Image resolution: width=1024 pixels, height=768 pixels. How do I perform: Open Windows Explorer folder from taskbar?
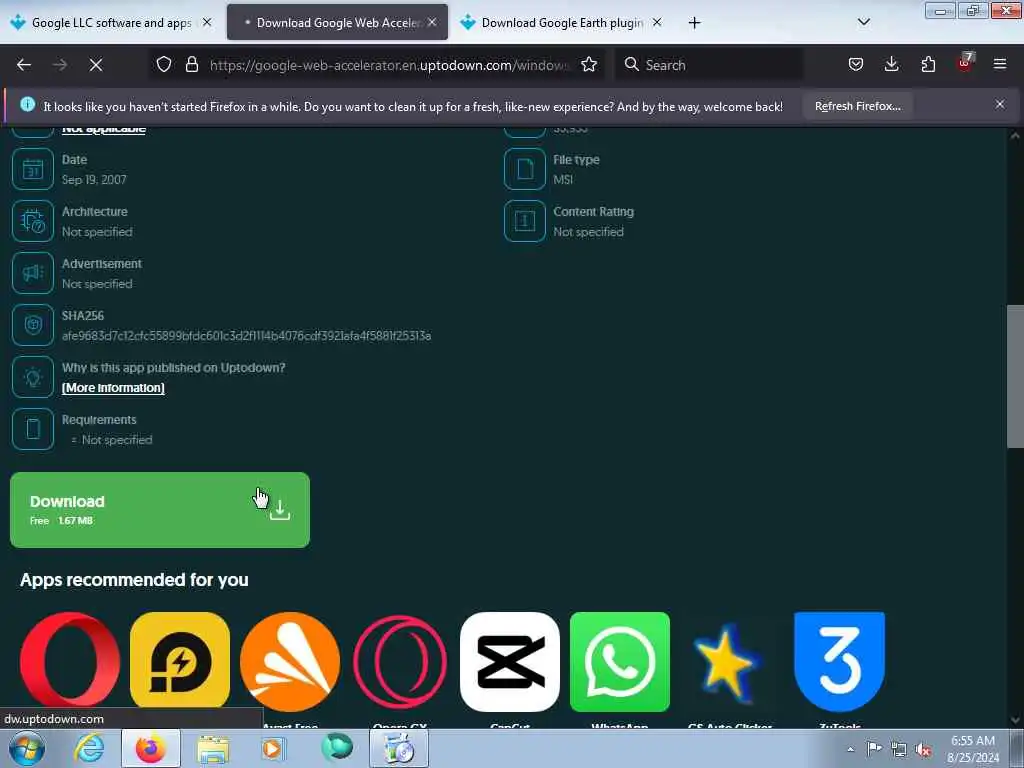pyautogui.click(x=213, y=749)
